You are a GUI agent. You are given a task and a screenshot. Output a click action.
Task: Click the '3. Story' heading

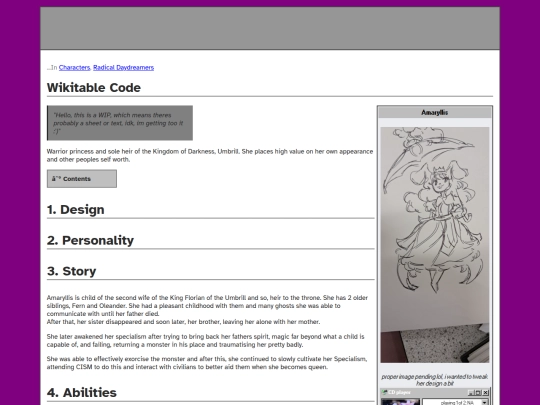coord(72,271)
